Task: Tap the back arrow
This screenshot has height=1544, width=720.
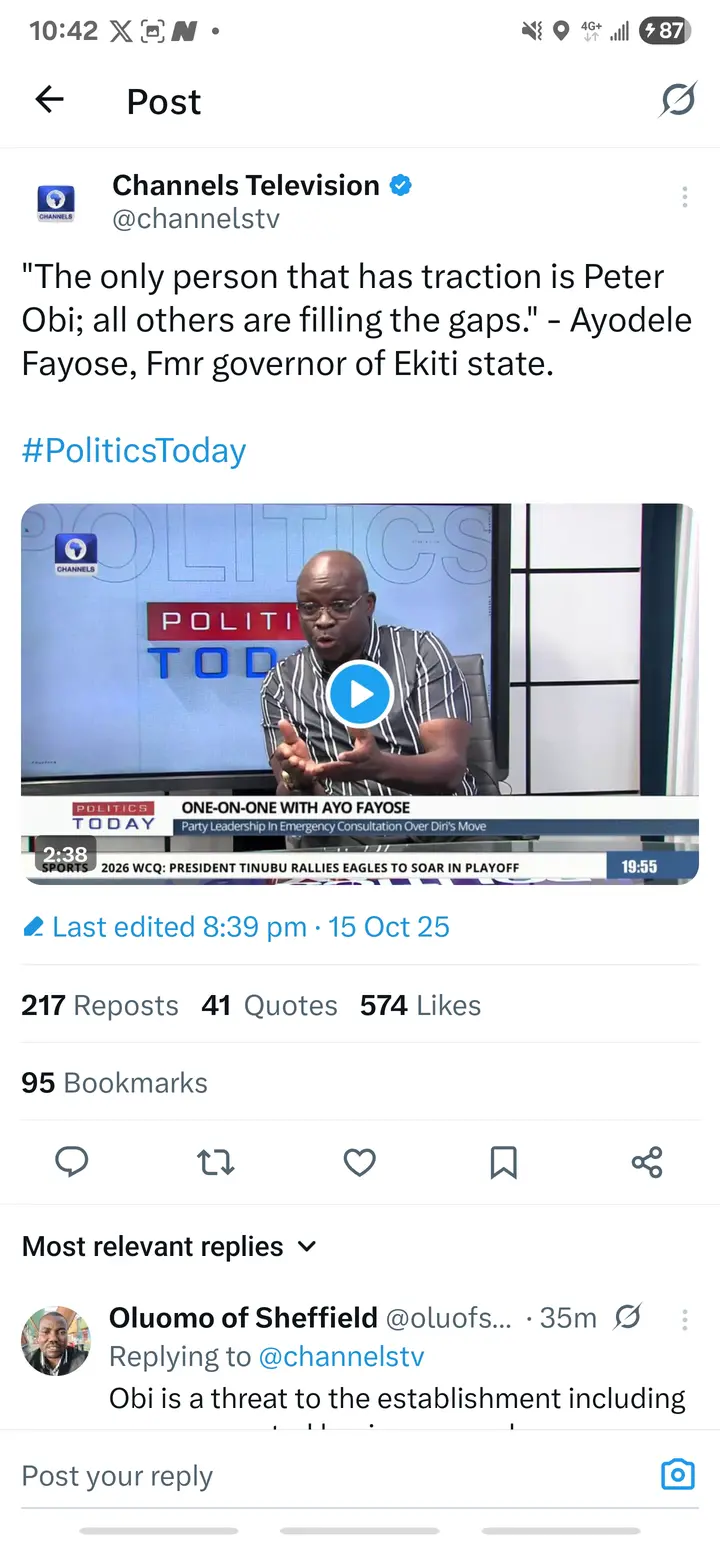Action: click(49, 99)
